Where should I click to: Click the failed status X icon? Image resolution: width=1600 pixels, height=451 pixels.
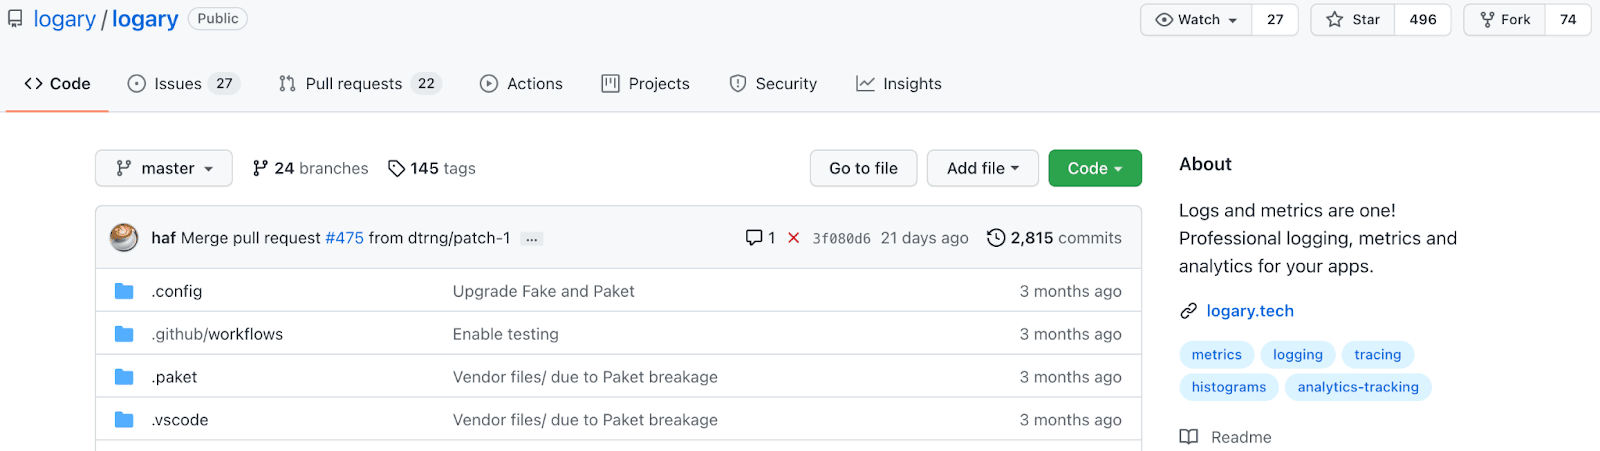click(x=794, y=238)
